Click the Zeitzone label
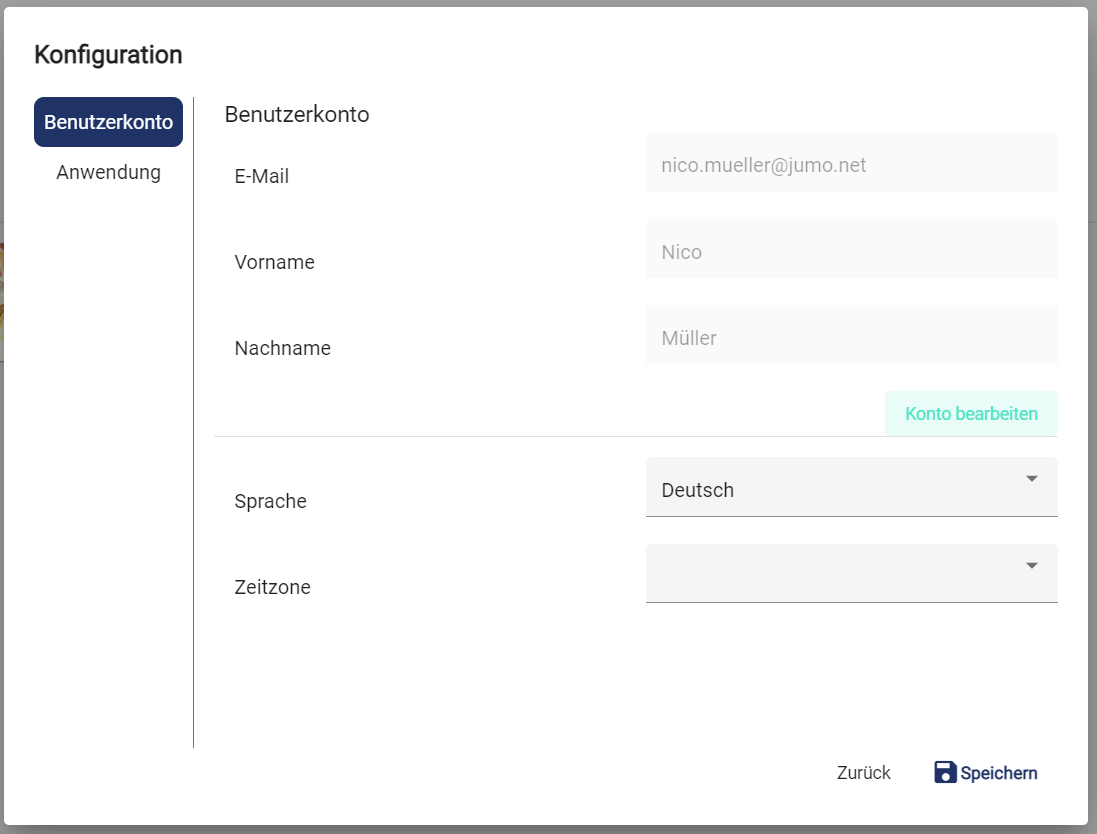This screenshot has height=834, width=1097. pyautogui.click(x=272, y=588)
